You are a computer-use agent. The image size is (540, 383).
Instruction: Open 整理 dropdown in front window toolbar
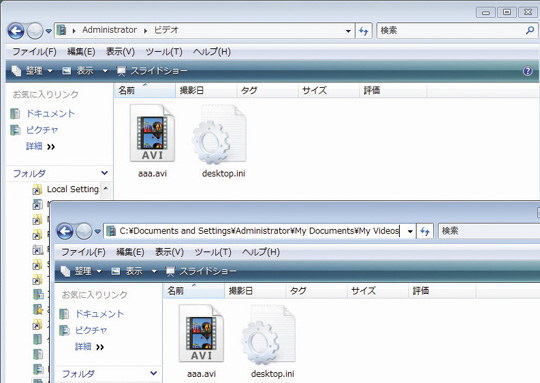pyautogui.click(x=81, y=271)
